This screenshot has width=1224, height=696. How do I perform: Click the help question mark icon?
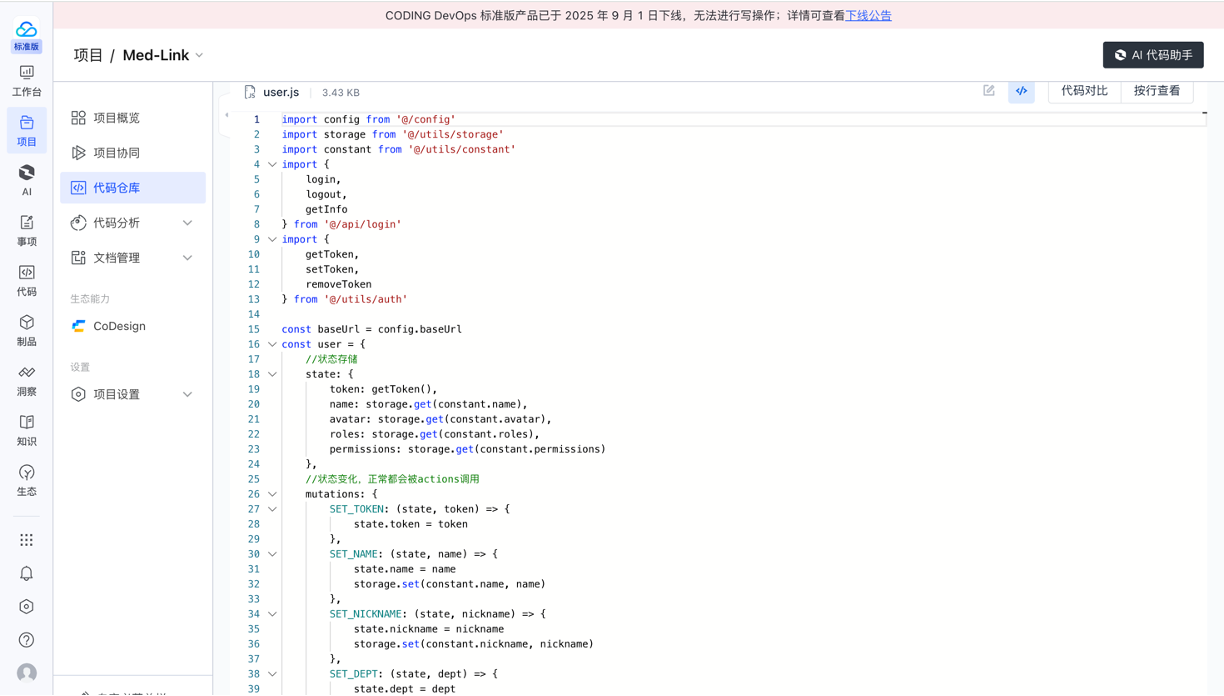coord(27,640)
